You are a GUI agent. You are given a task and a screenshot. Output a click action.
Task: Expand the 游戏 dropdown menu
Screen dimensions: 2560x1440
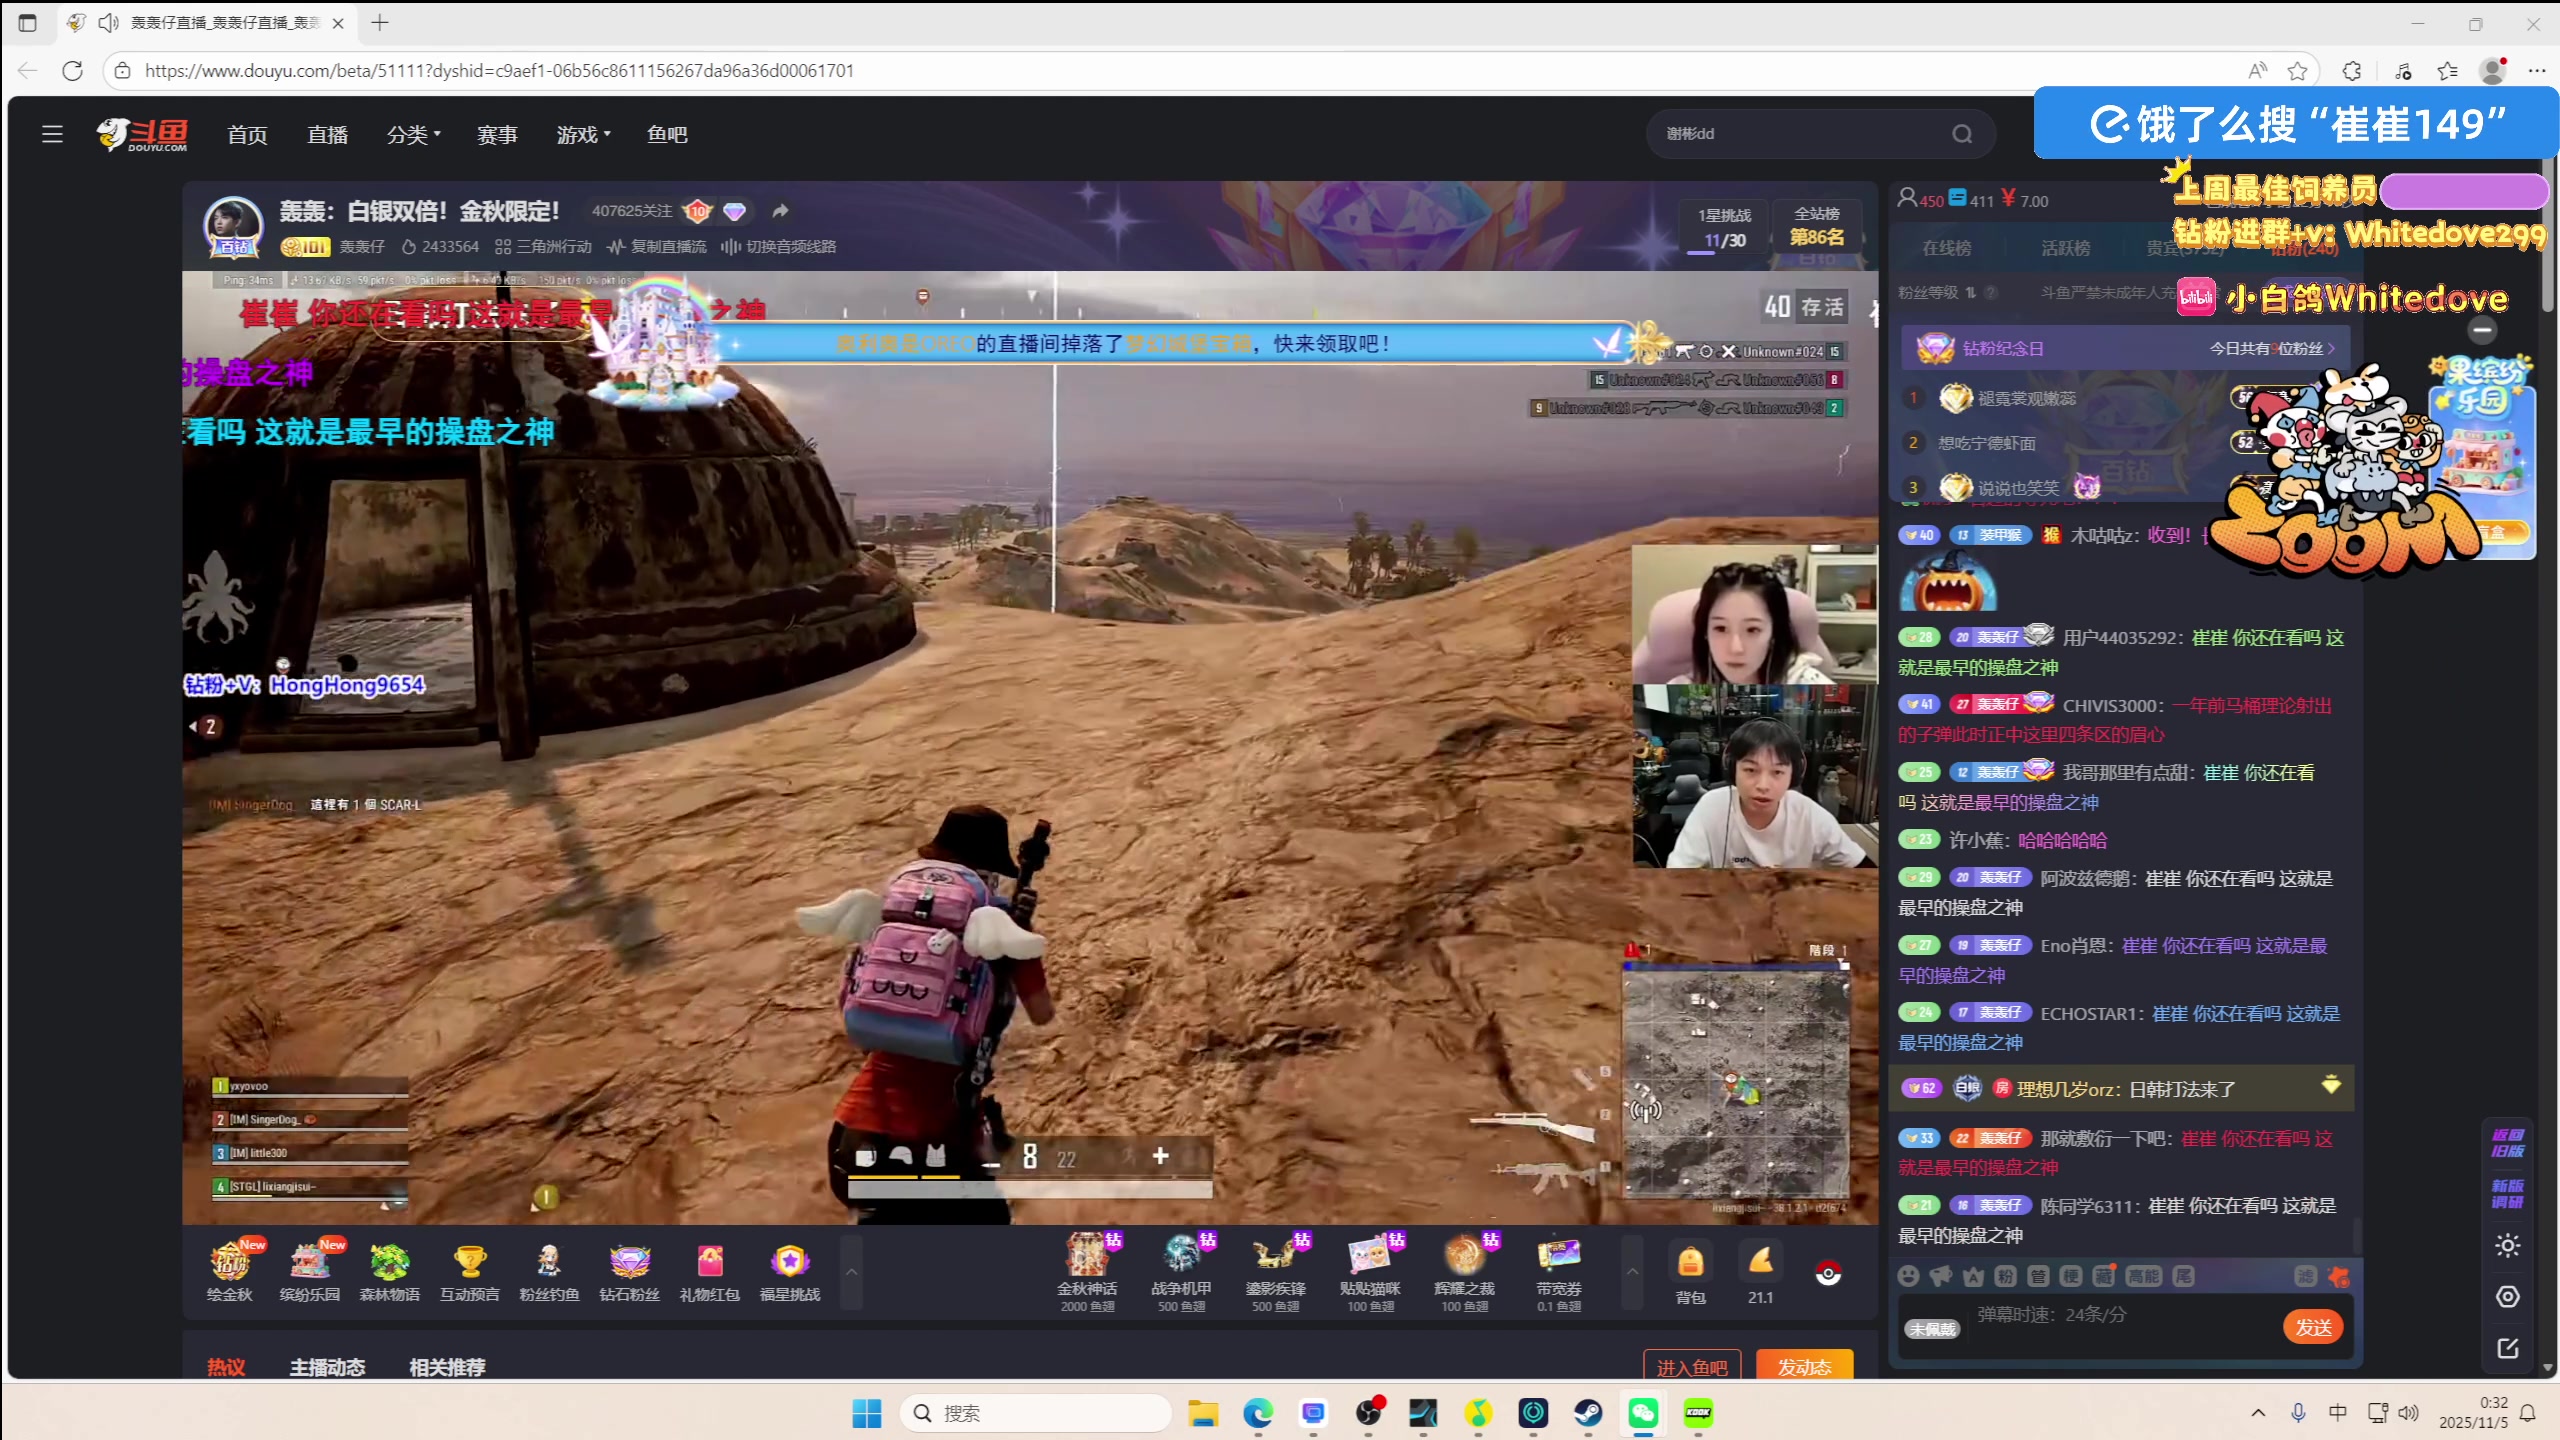tap(583, 134)
